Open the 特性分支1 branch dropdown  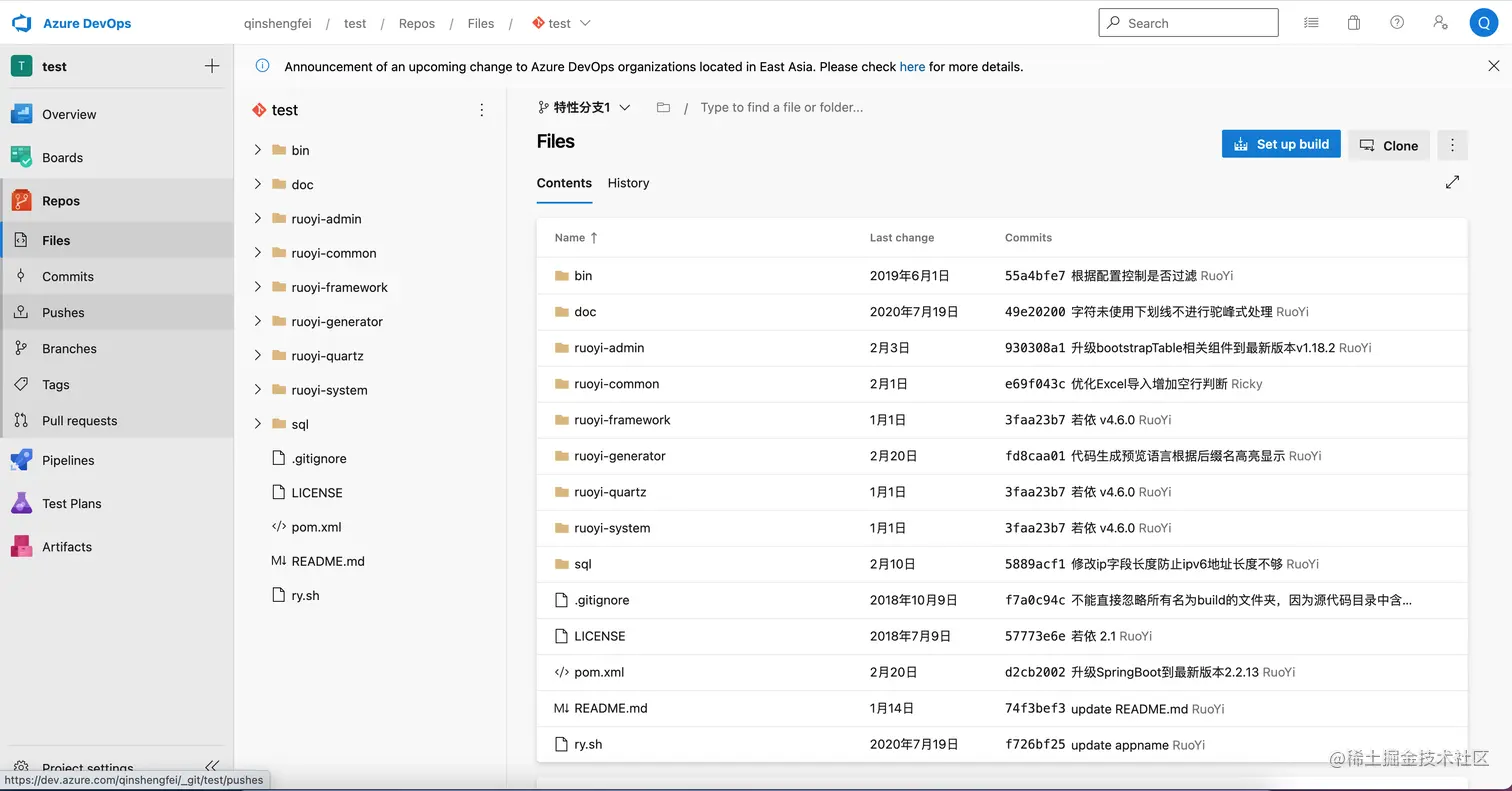tap(584, 107)
